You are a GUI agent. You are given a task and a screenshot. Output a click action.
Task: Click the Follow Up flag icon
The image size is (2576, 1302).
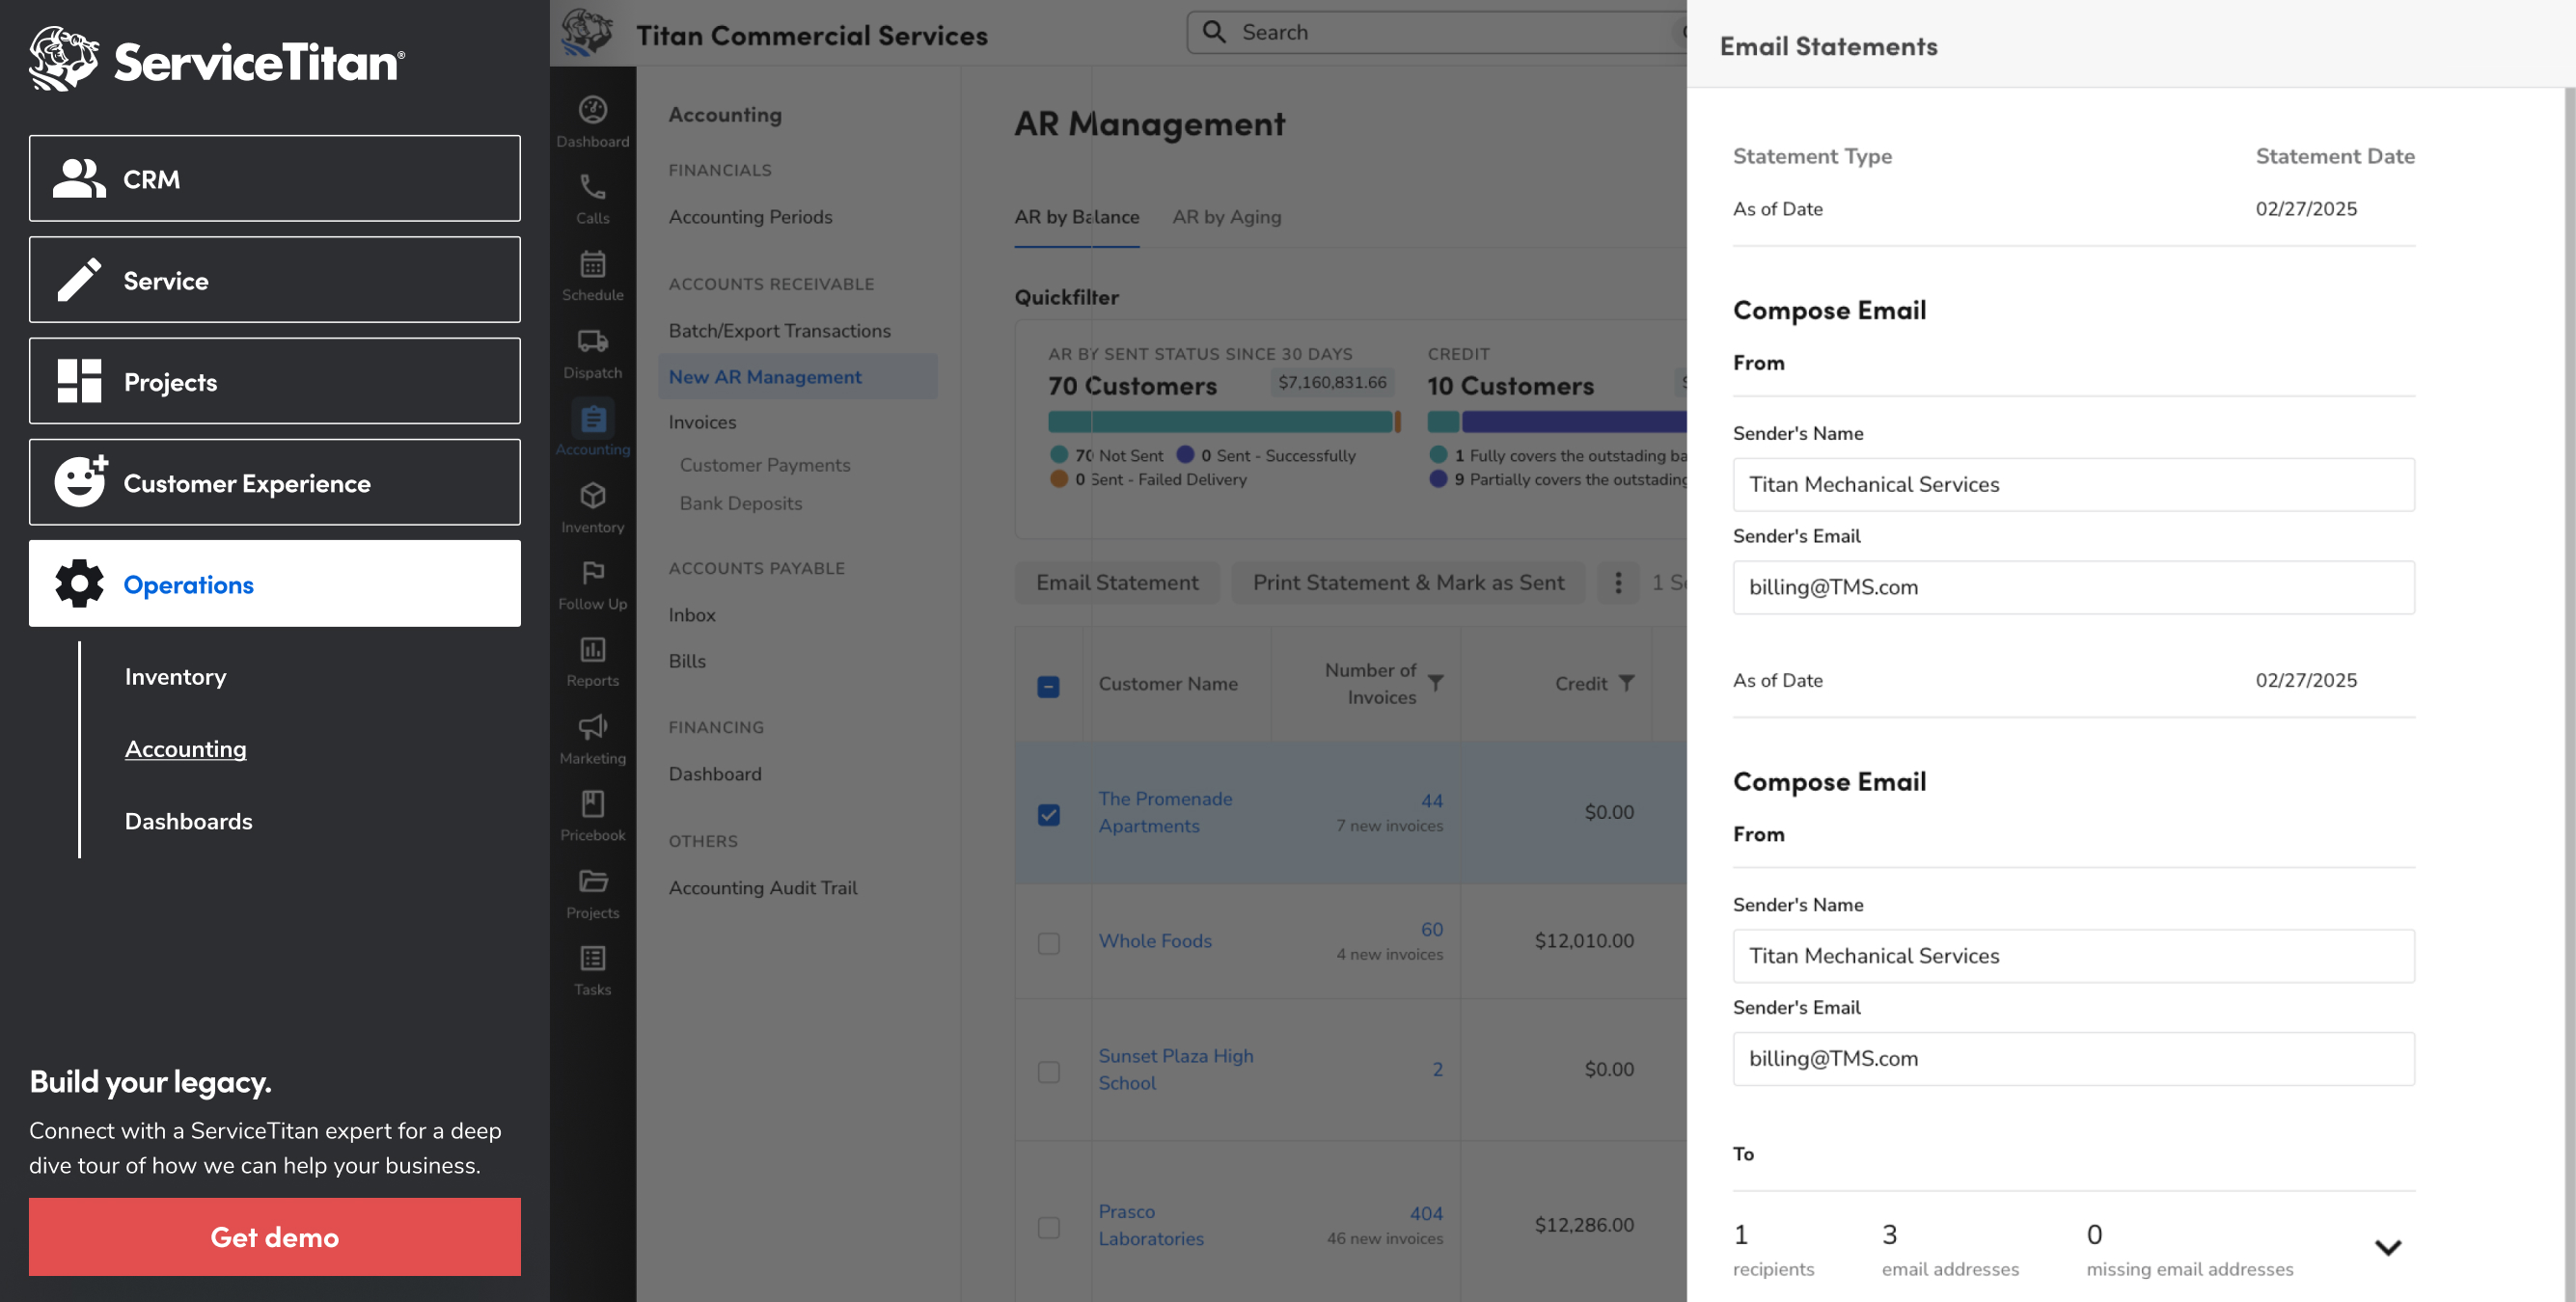(x=592, y=574)
